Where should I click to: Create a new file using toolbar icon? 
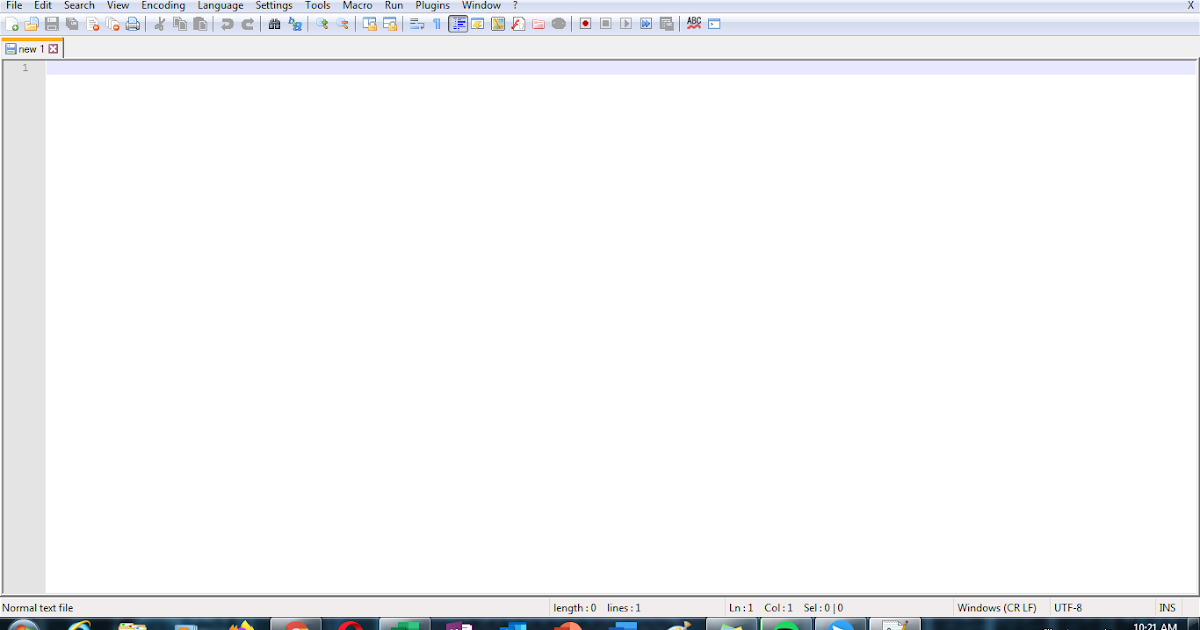(13, 23)
